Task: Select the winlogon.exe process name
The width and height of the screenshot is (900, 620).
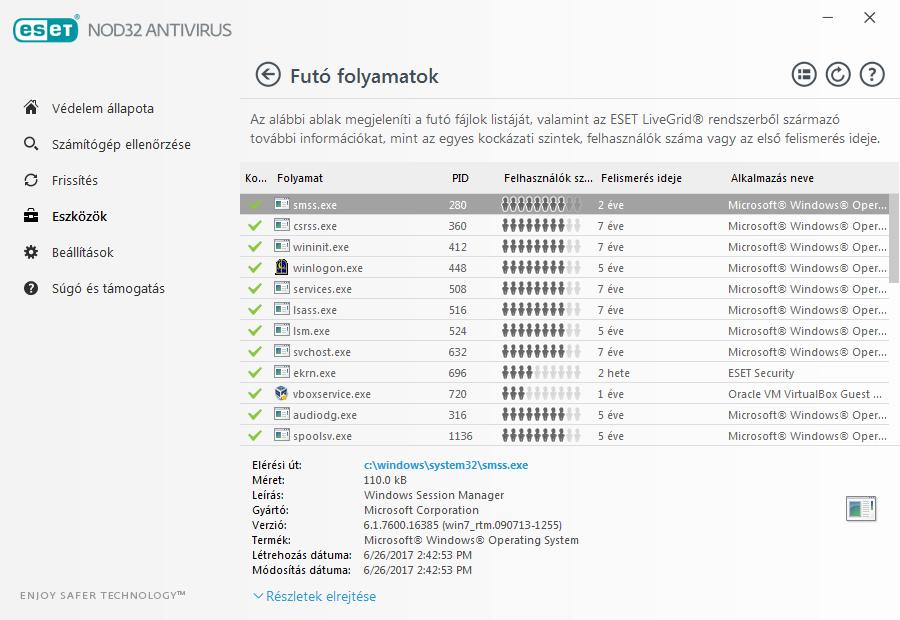Action: pos(328,268)
